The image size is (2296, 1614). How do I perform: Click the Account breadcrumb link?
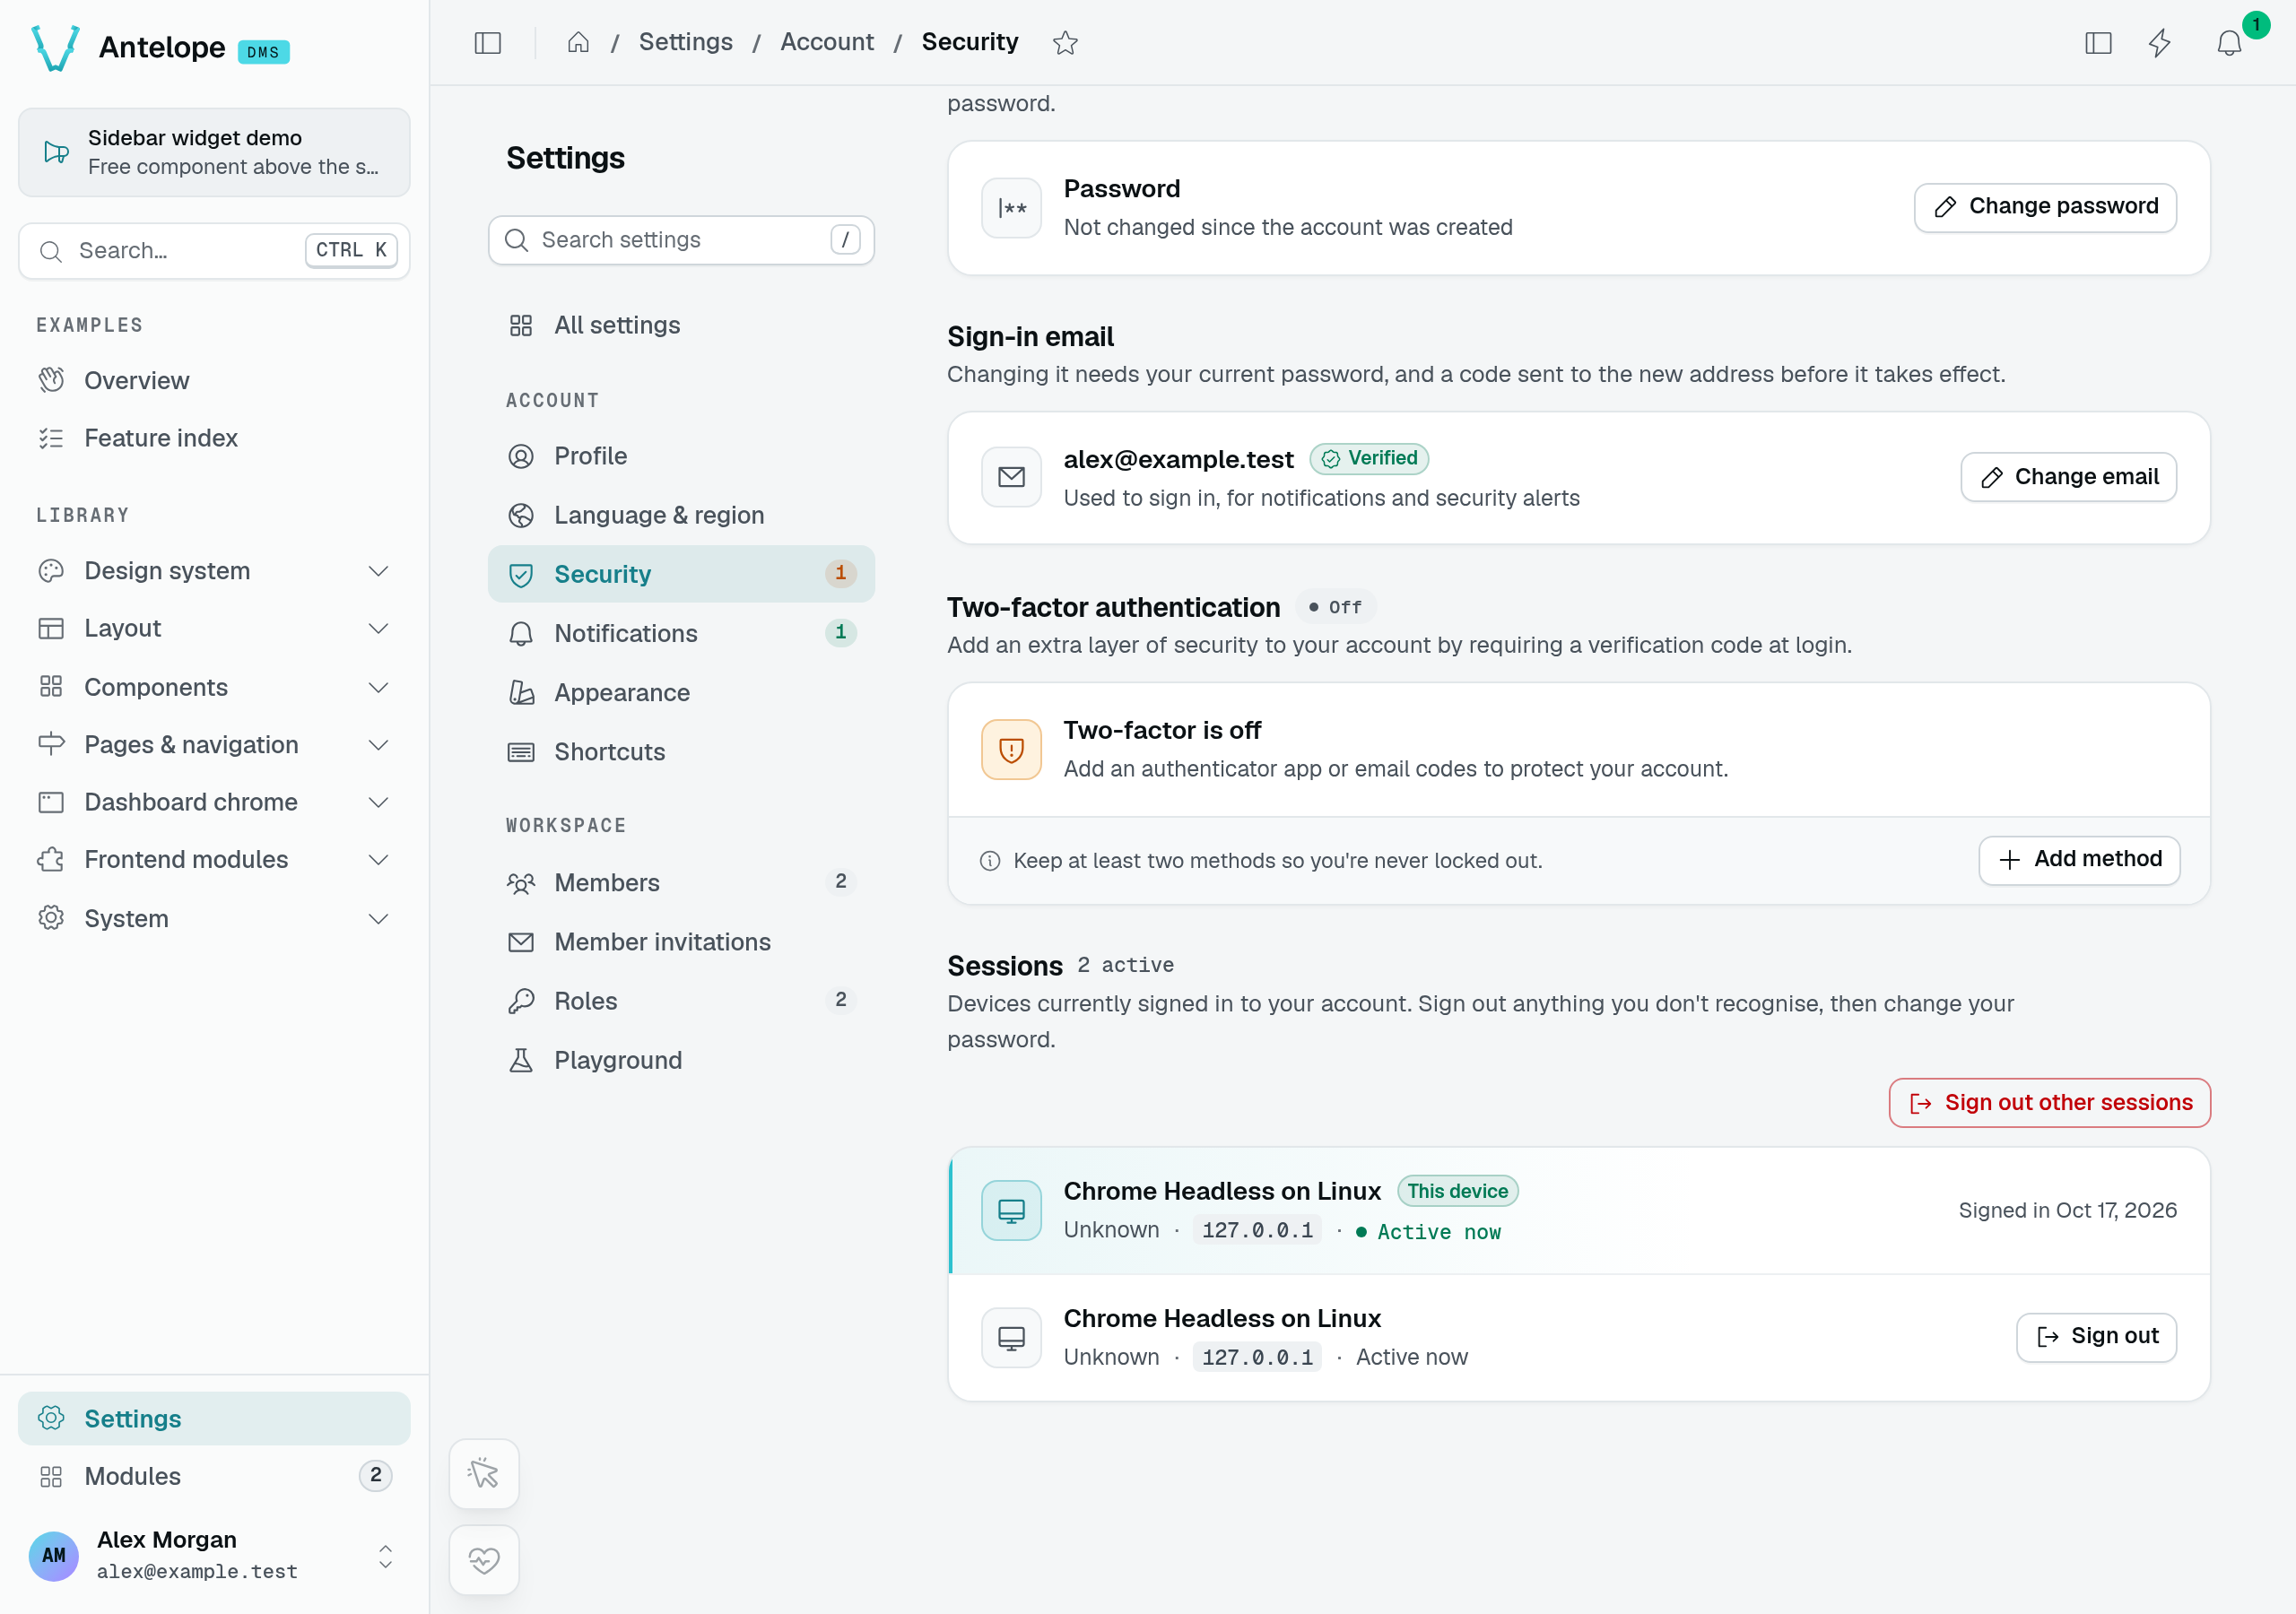(x=826, y=42)
